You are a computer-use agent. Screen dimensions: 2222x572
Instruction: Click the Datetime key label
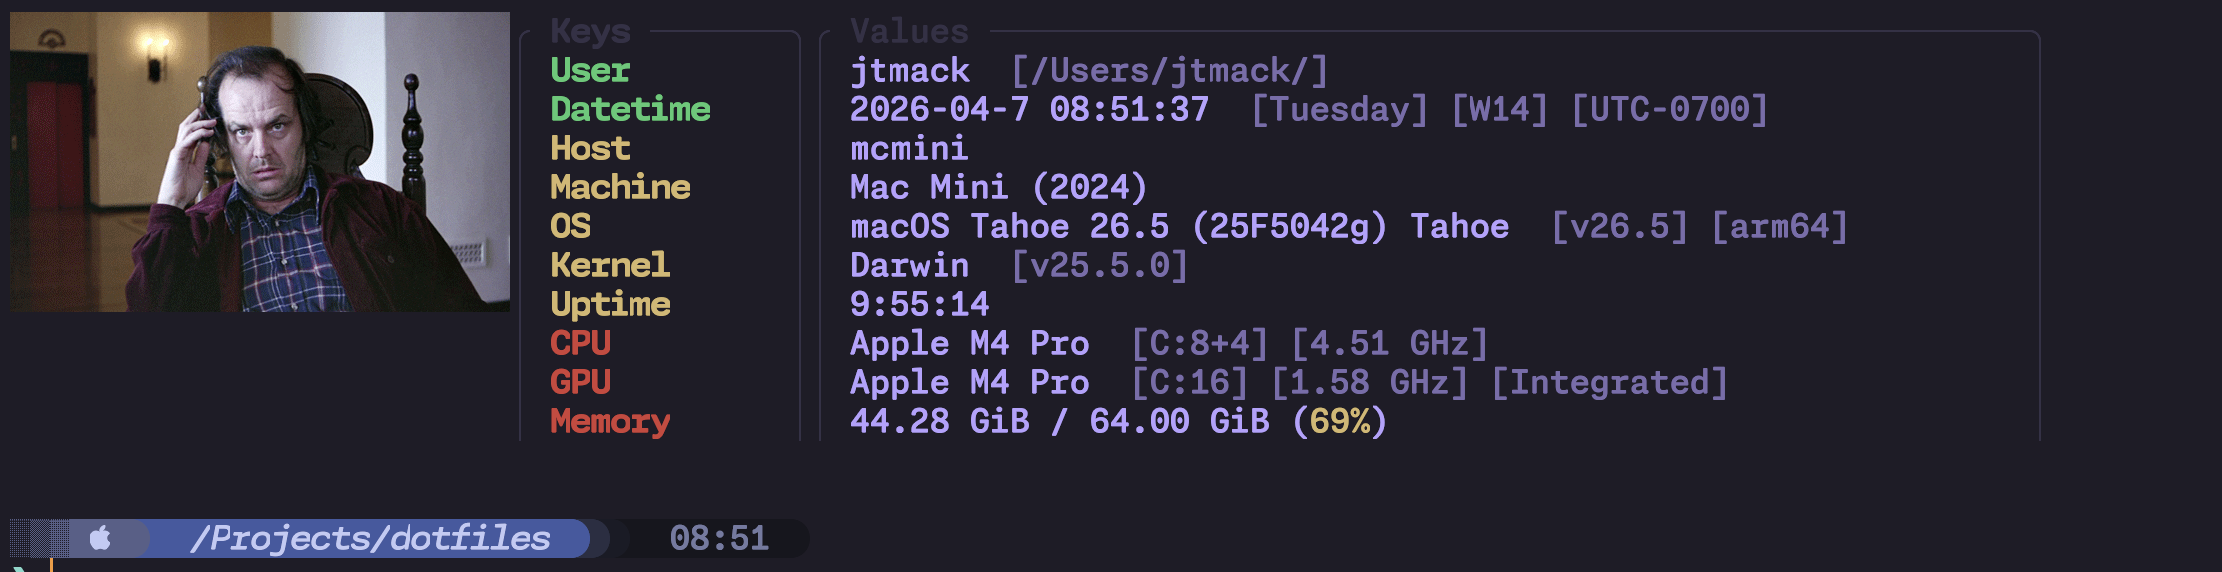pos(630,110)
